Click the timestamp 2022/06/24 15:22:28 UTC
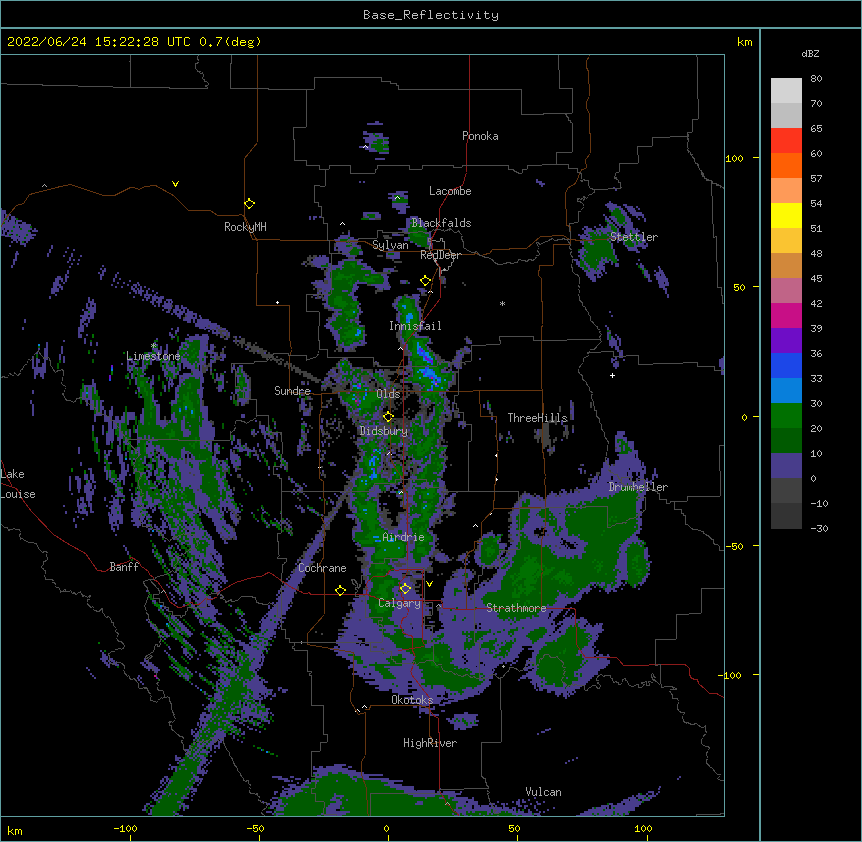This screenshot has width=862, height=842. click(x=98, y=42)
